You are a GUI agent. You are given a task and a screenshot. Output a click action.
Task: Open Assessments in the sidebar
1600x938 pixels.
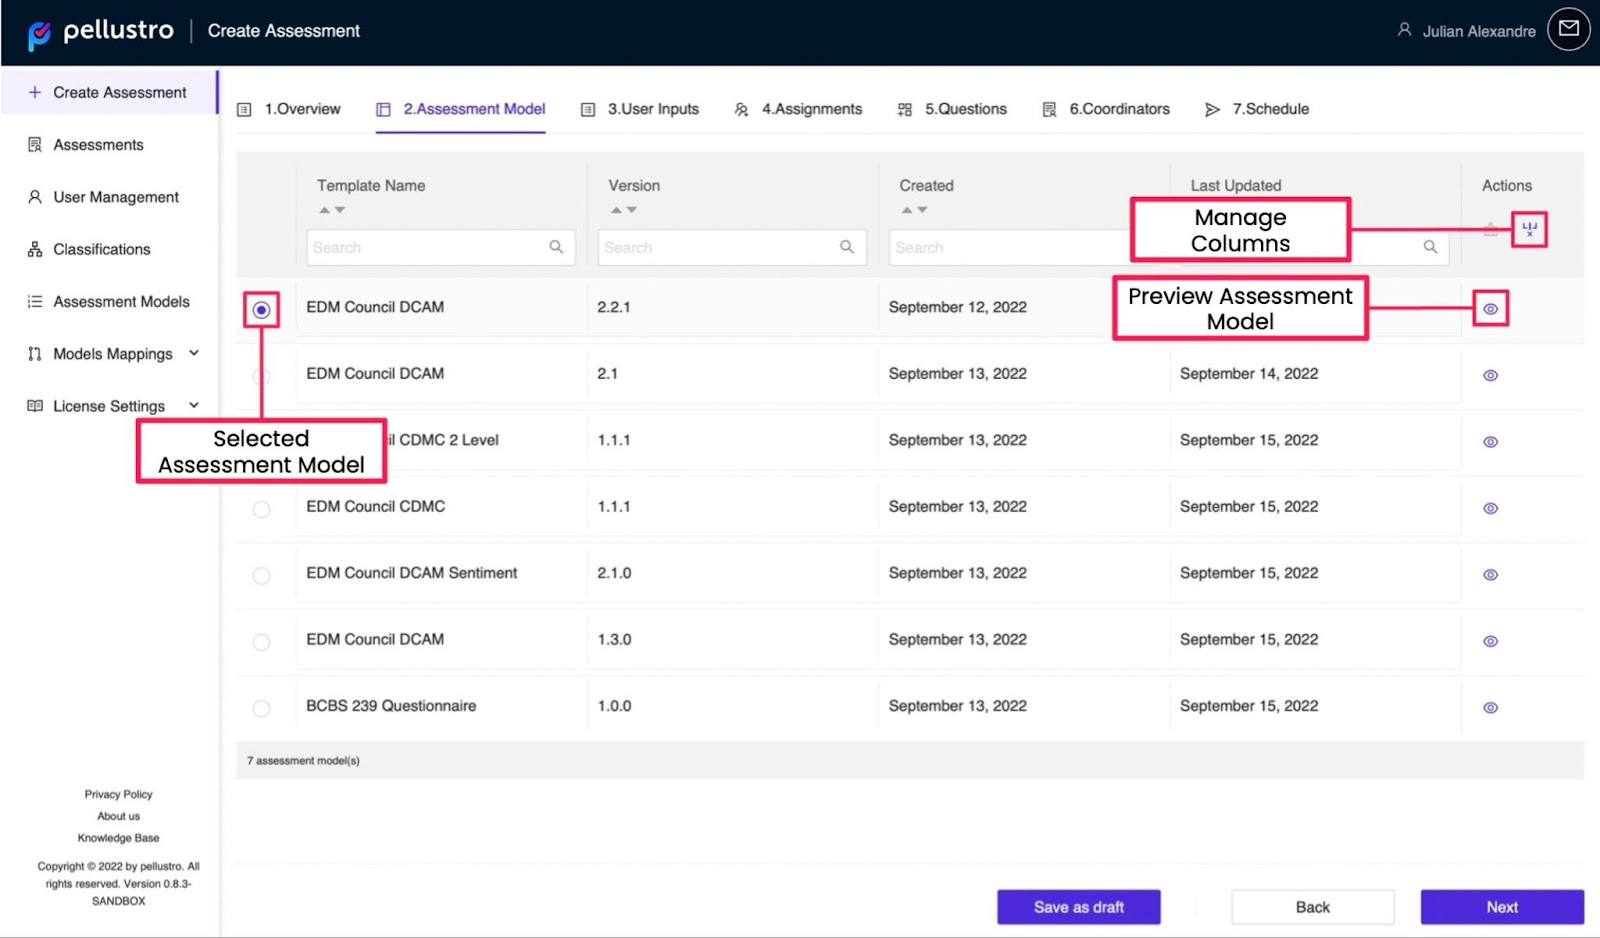[98, 145]
